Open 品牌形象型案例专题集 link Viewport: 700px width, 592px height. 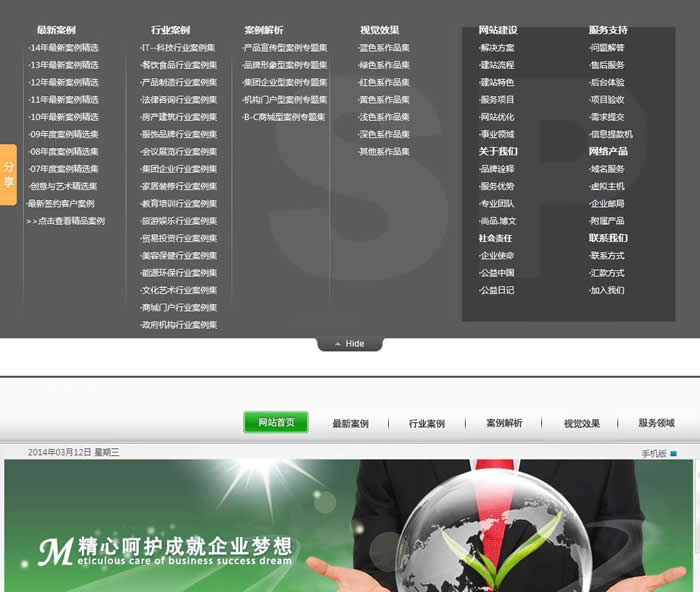point(285,65)
